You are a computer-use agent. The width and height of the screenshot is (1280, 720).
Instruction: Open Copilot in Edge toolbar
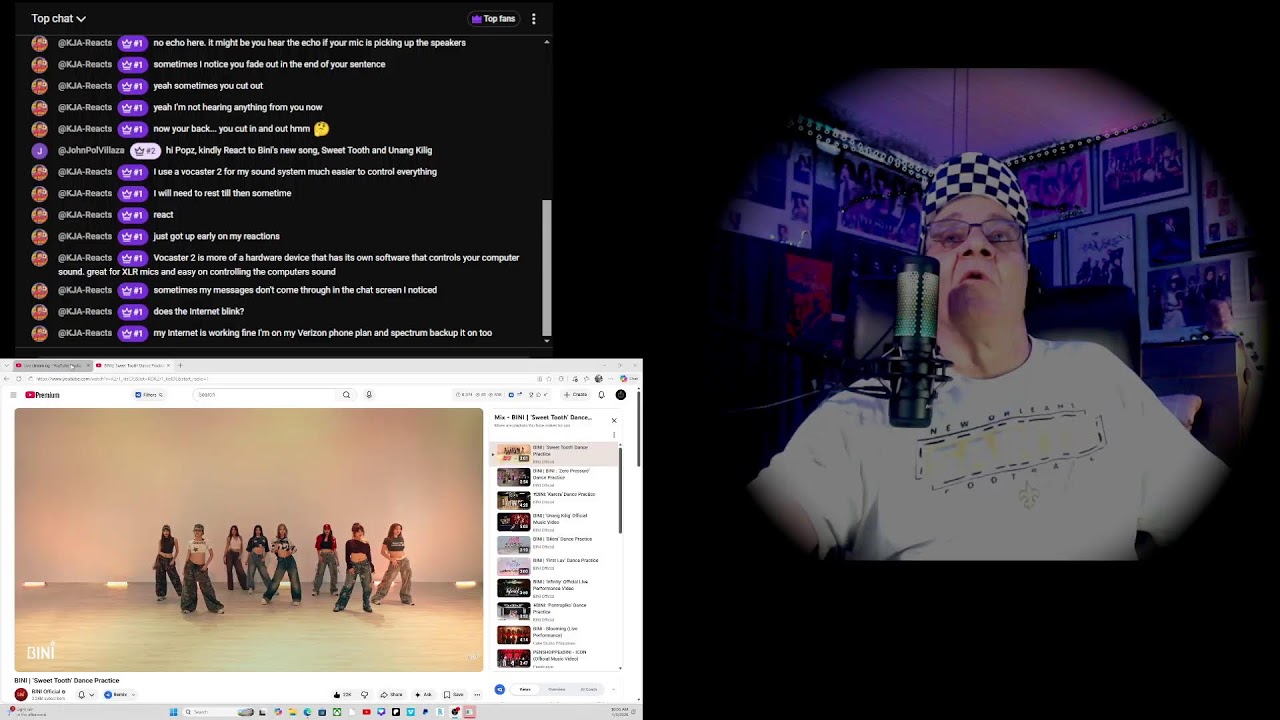(x=628, y=379)
